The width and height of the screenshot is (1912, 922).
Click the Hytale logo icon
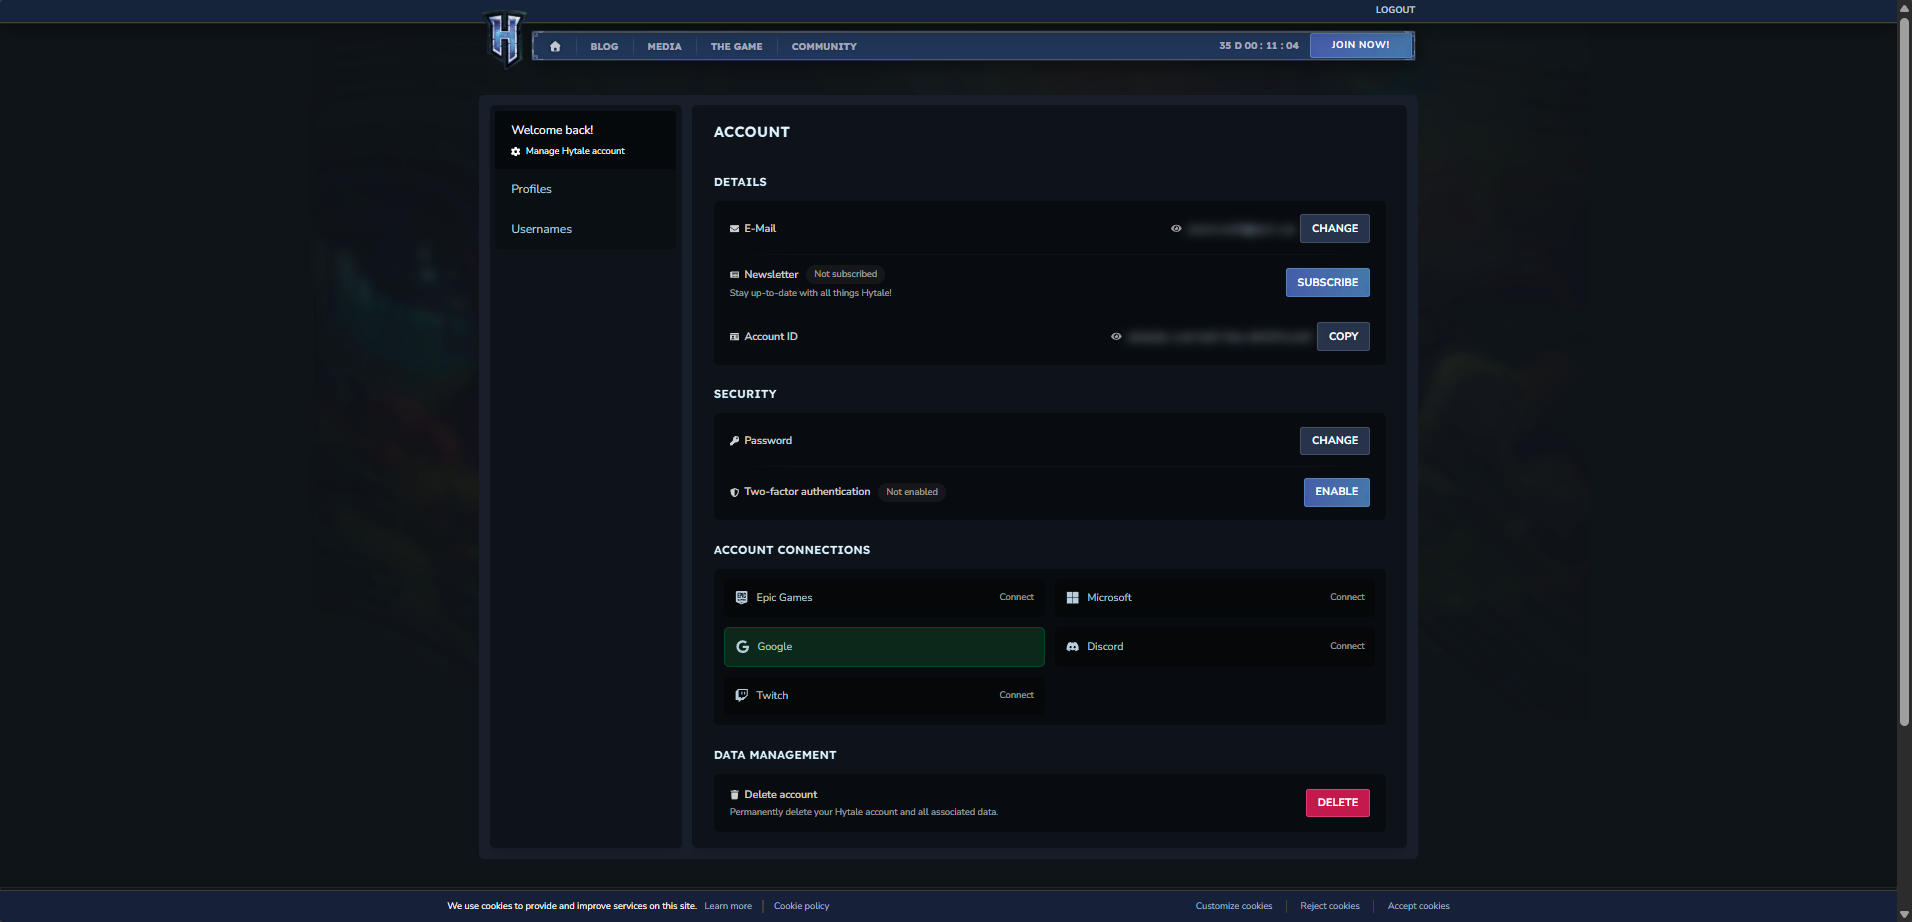tap(505, 39)
